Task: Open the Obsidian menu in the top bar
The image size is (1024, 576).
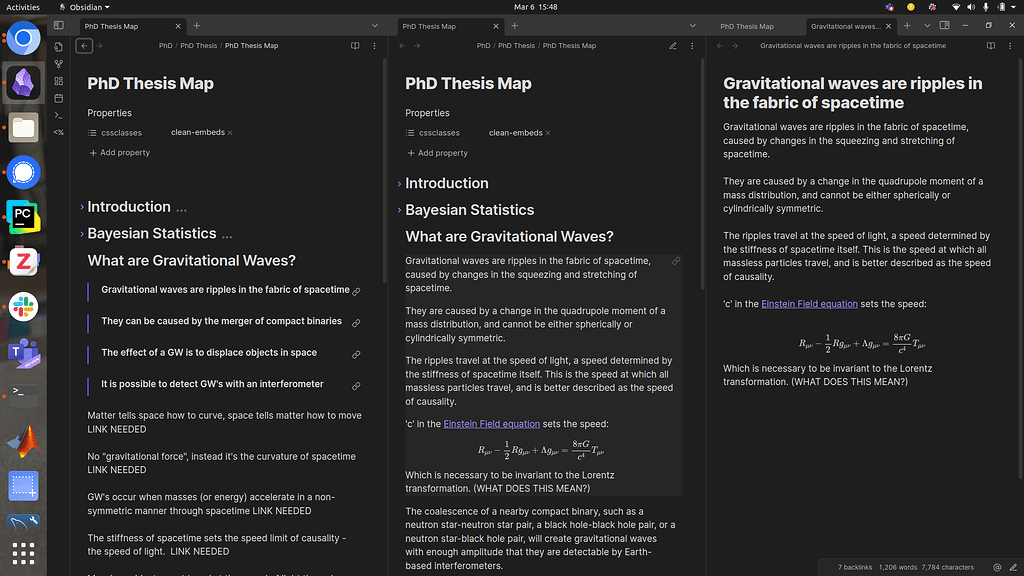Action: 84,6
